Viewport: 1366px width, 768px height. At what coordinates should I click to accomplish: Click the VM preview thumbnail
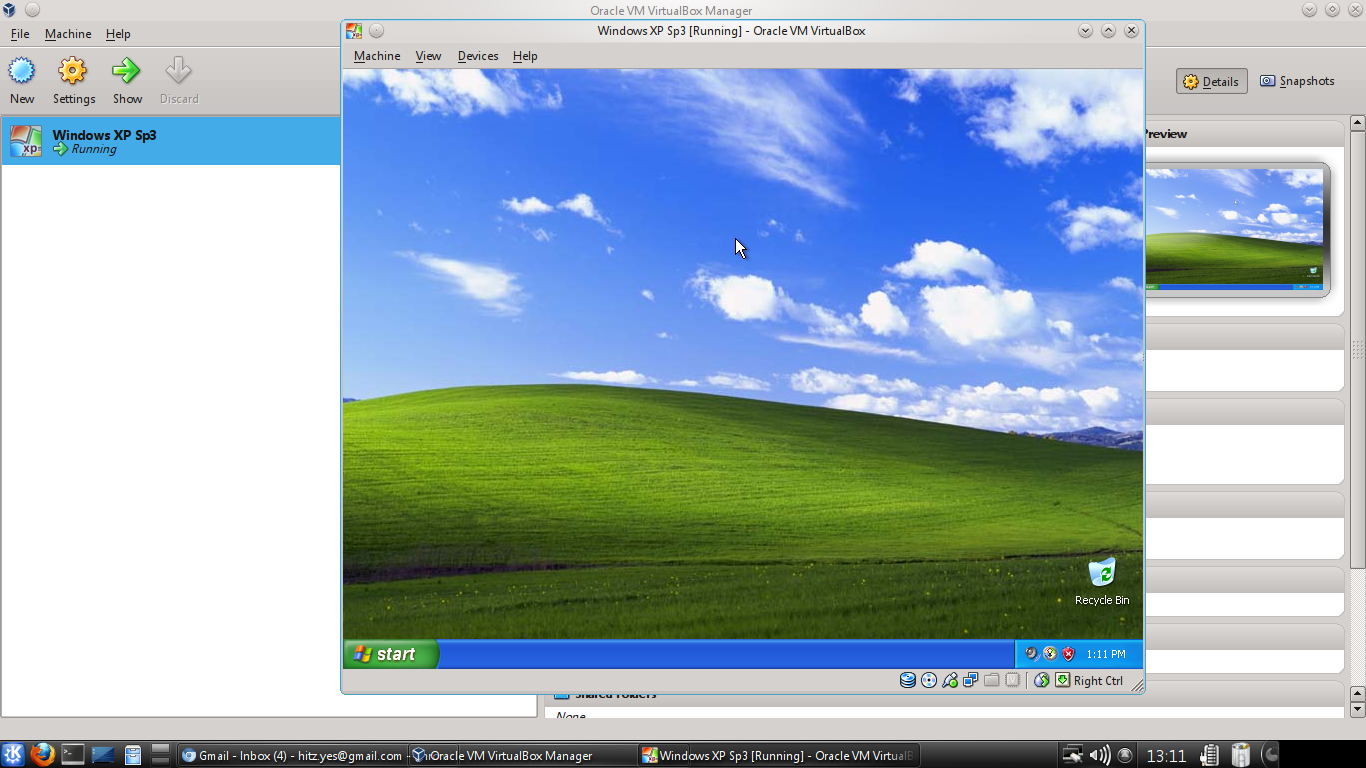(1234, 230)
